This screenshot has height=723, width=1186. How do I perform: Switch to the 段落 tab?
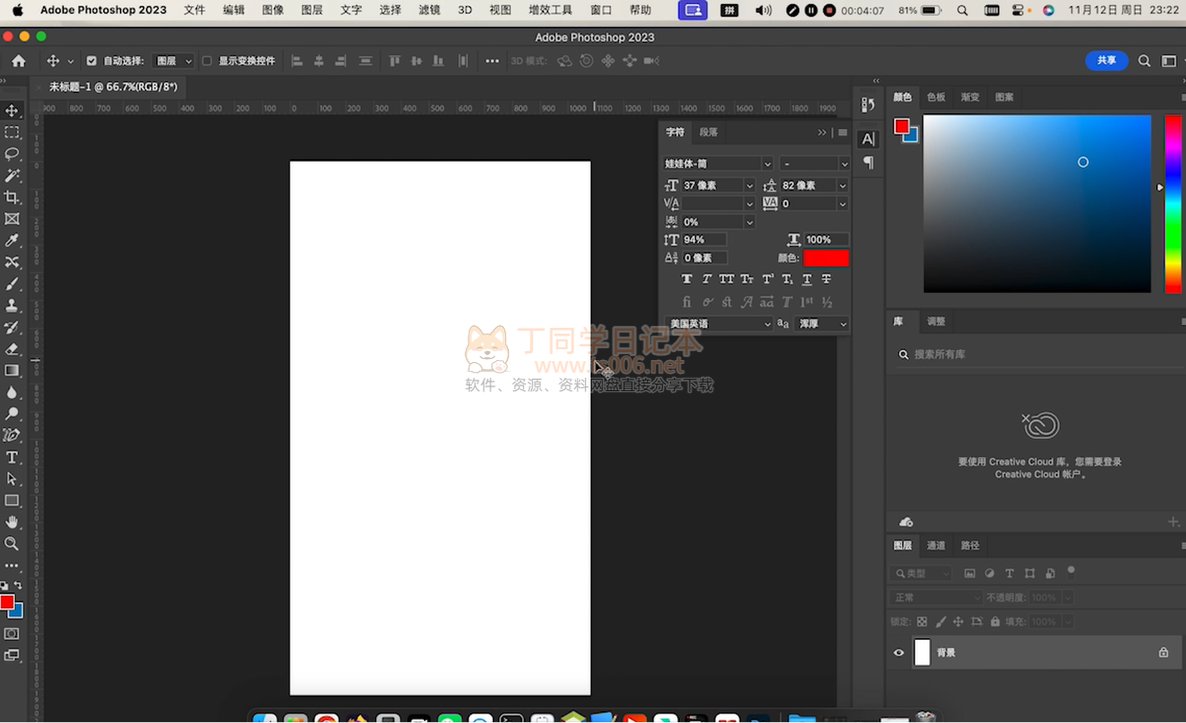708,132
